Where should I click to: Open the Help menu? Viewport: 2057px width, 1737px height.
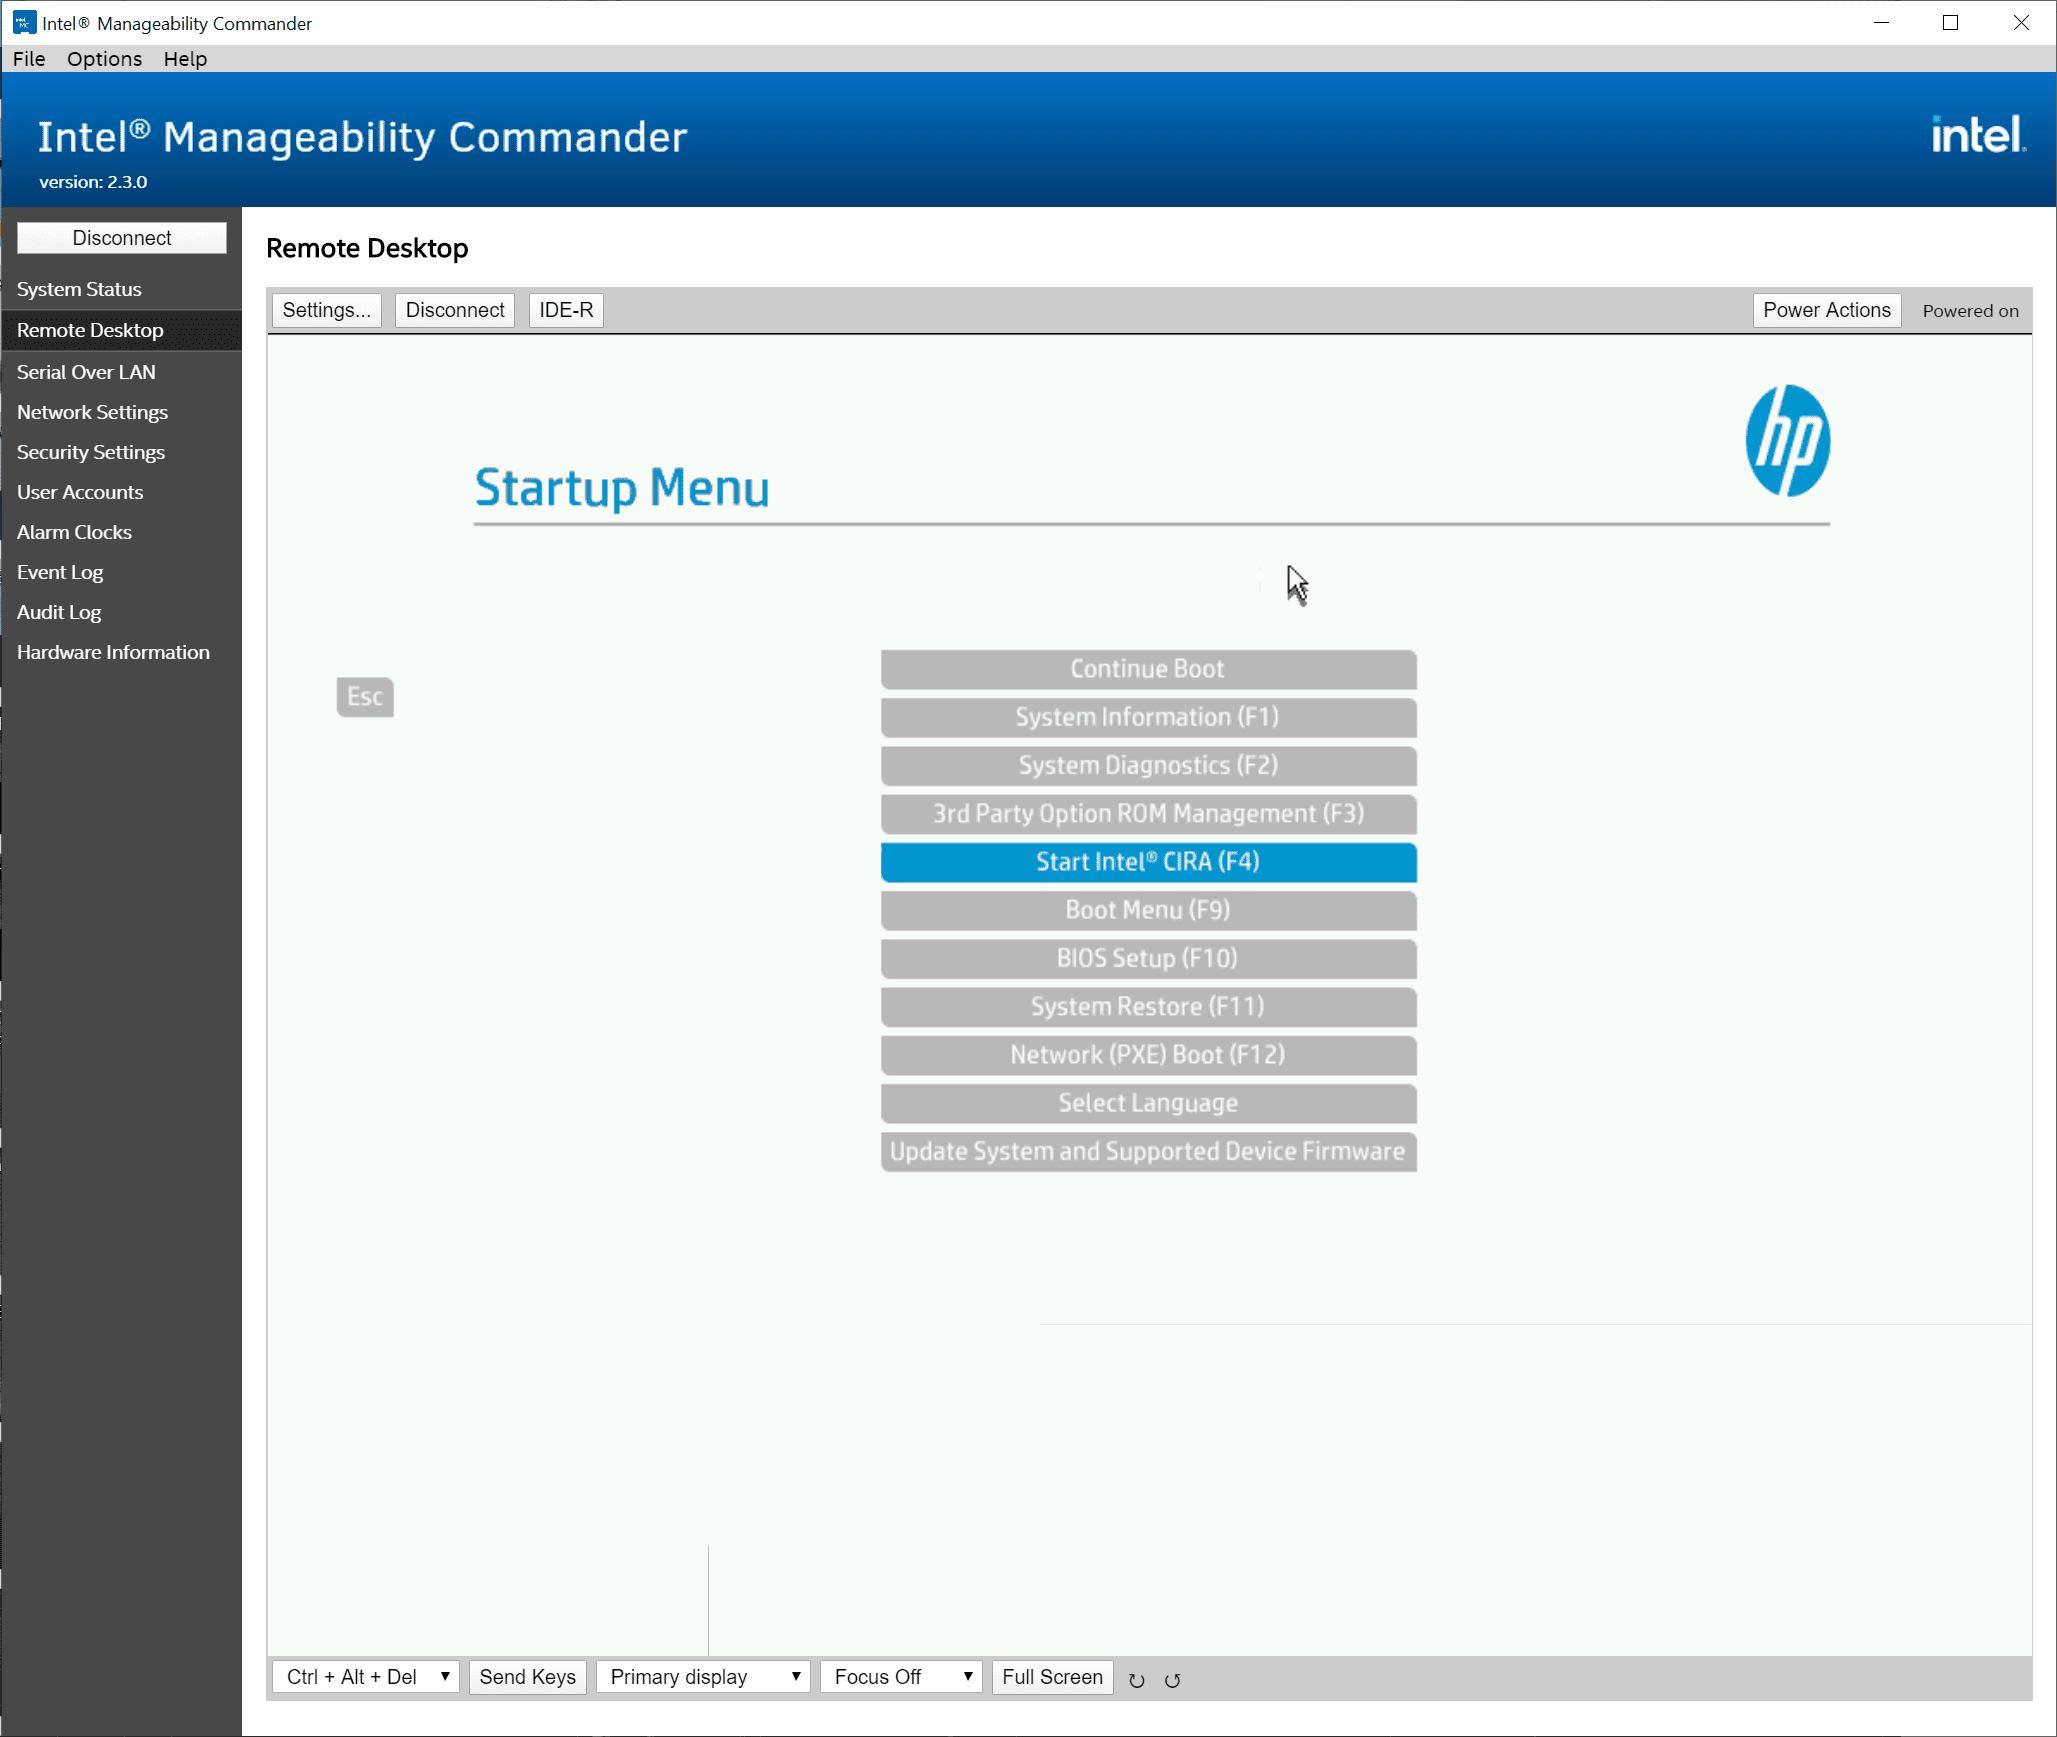coord(185,59)
